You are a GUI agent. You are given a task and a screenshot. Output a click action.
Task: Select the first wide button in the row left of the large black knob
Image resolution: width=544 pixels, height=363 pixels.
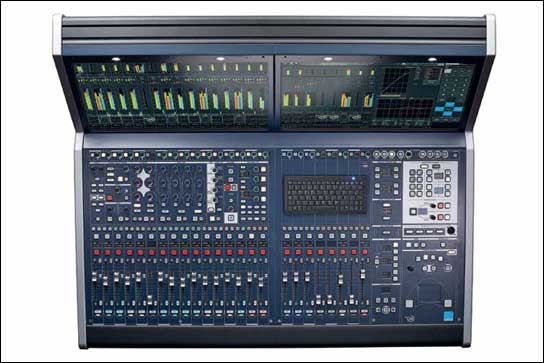coord(410,231)
